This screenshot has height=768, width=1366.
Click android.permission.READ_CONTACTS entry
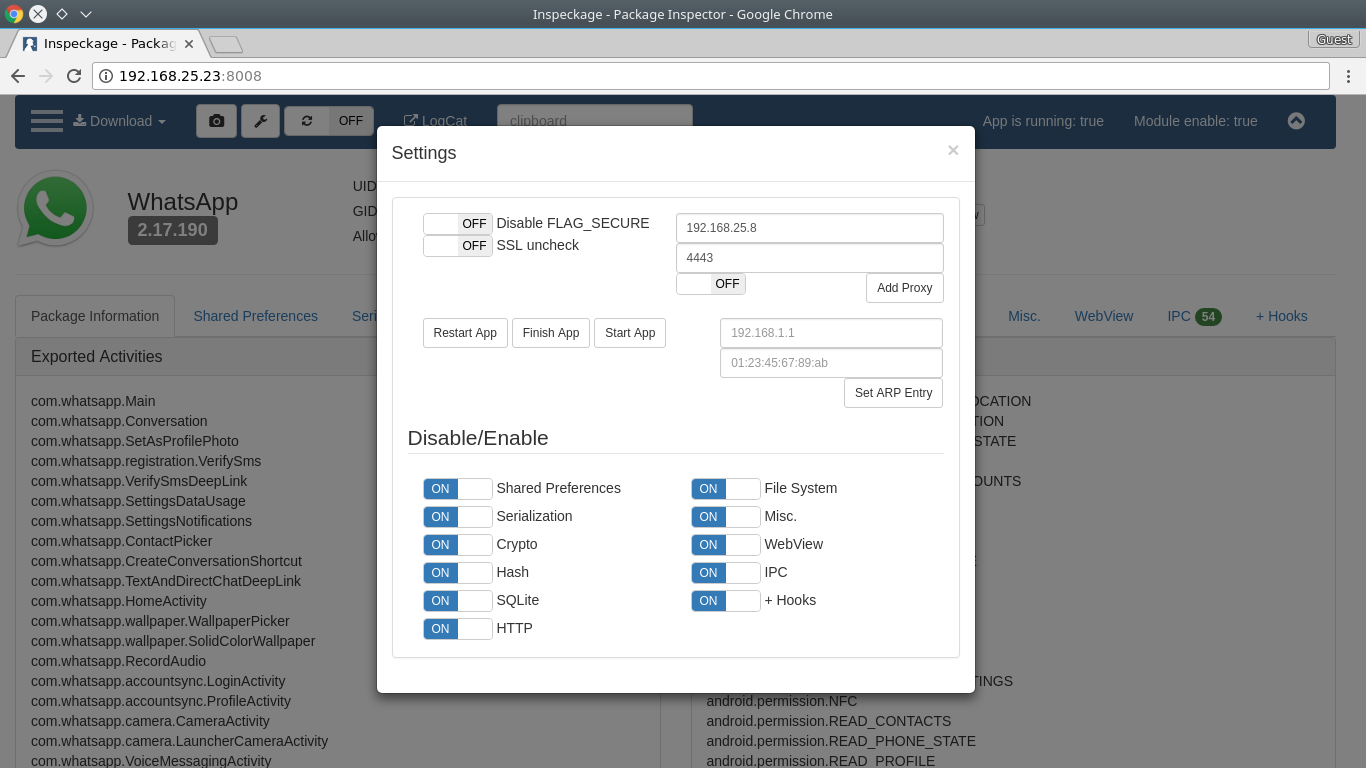(x=828, y=721)
